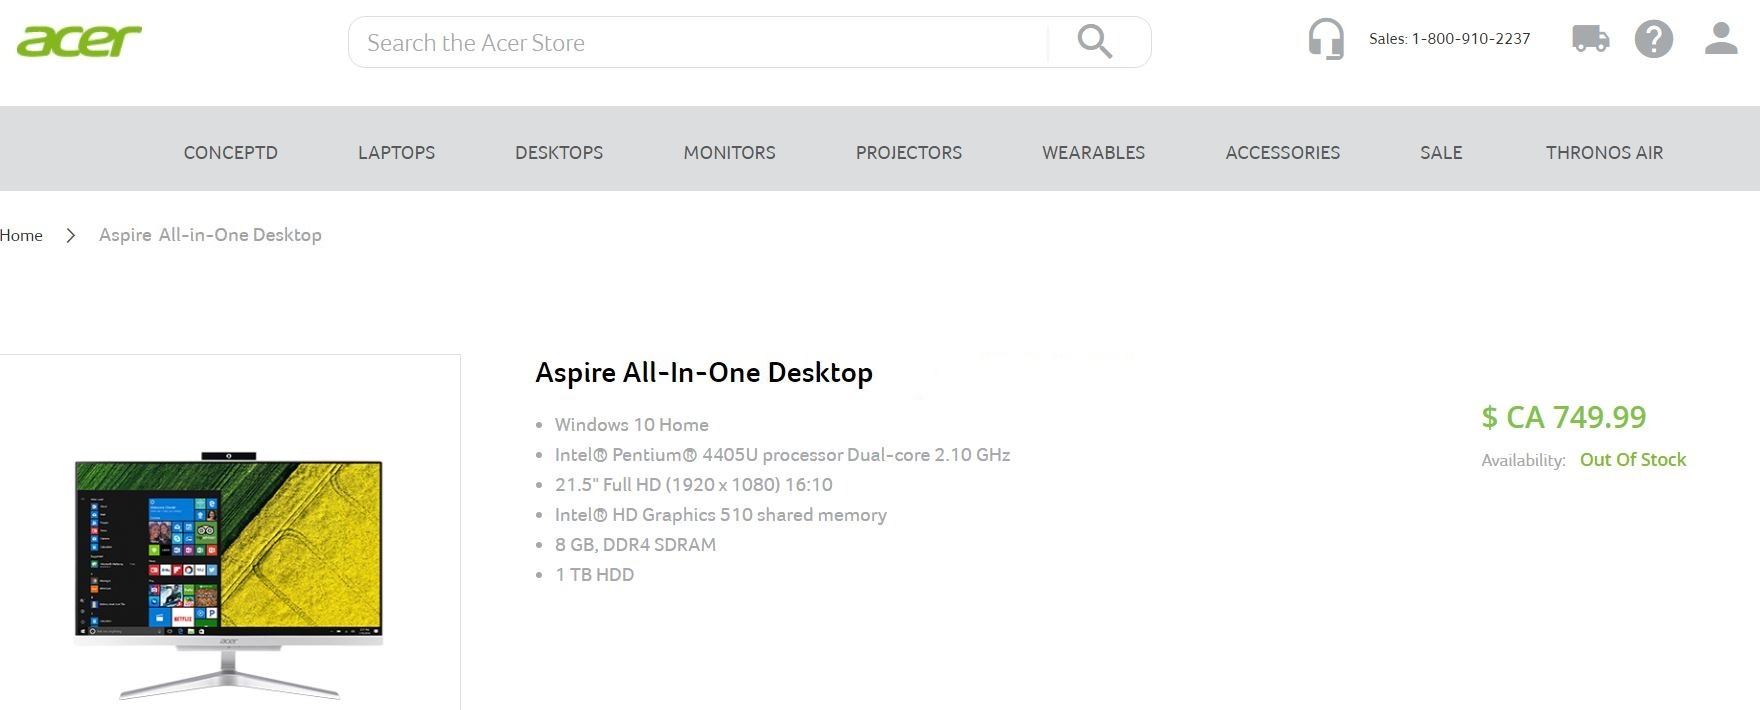Click the headset support icon
Screen dimensions: 1760x710
pos(1326,40)
